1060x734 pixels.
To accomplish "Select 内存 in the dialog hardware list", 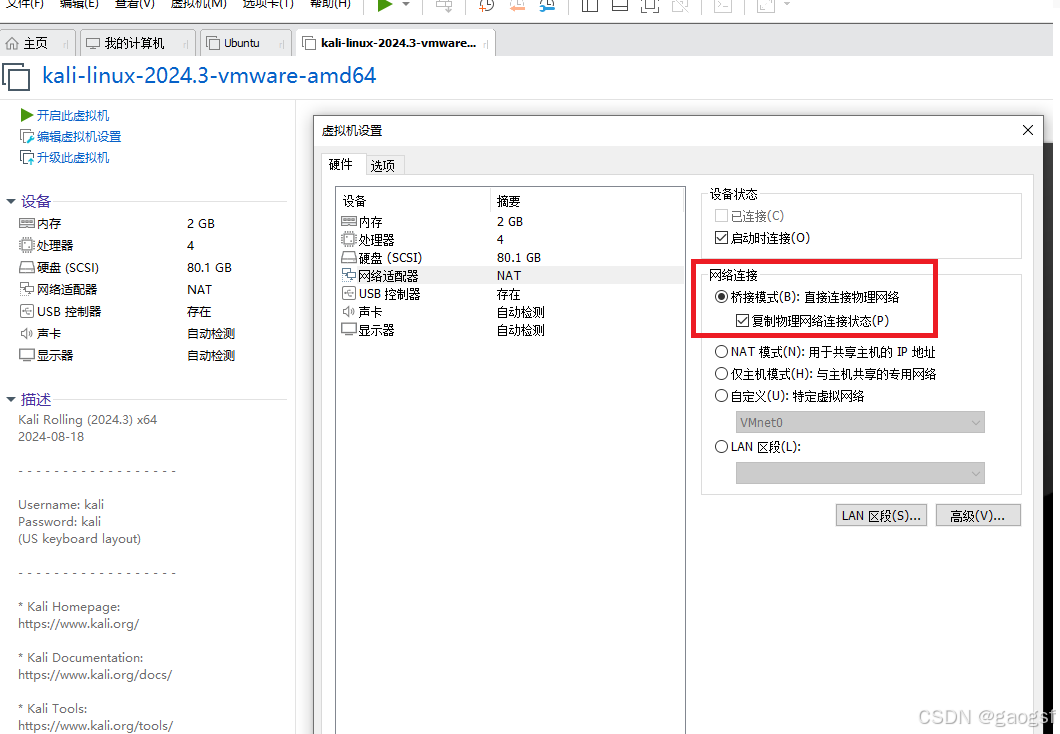I will pos(512,222).
